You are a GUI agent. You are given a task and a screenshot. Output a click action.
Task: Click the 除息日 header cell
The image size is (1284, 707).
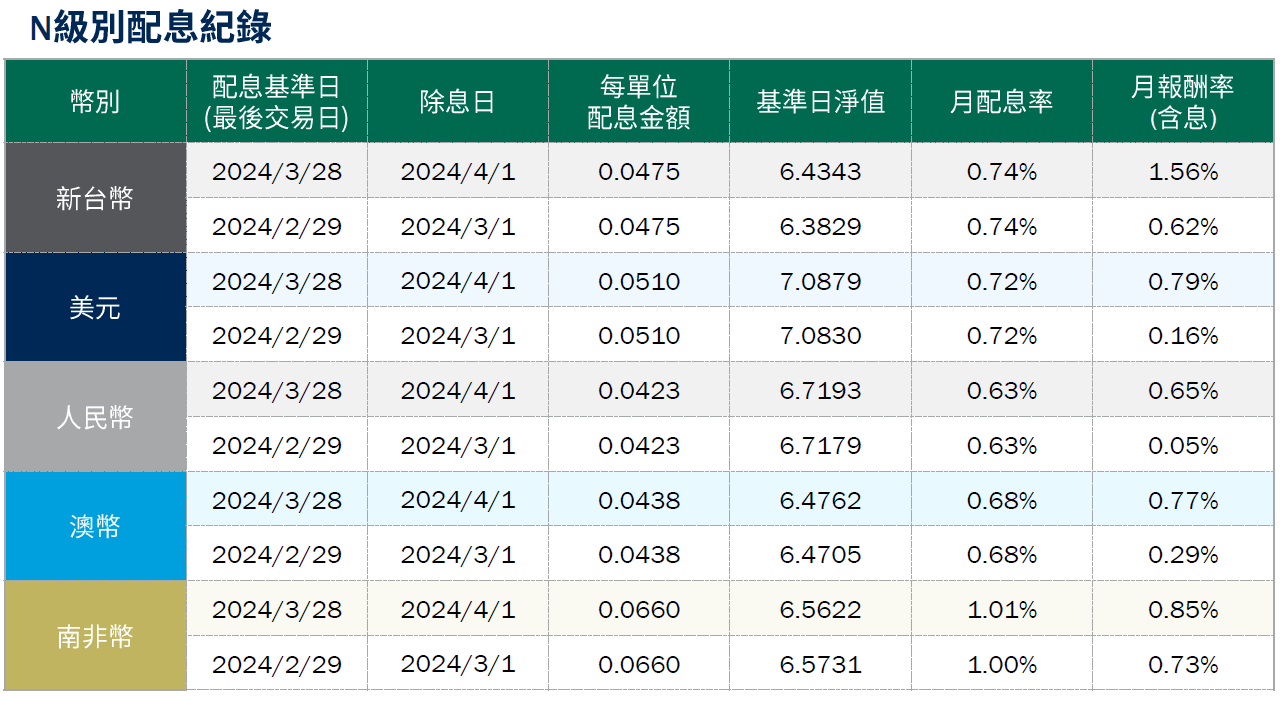pyautogui.click(x=458, y=101)
